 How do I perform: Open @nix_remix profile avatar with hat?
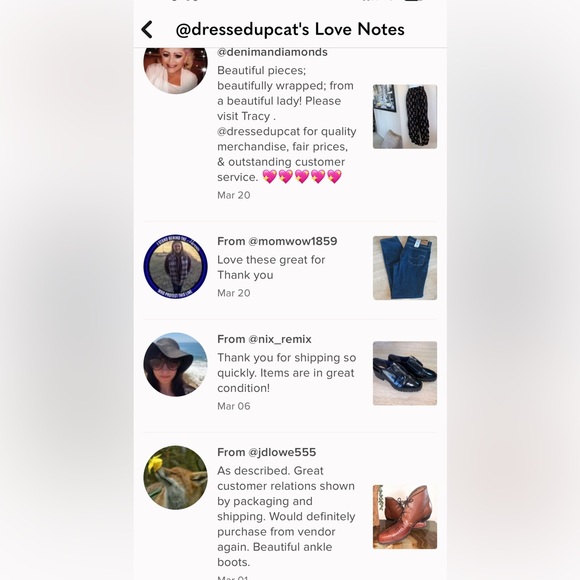pos(175,364)
